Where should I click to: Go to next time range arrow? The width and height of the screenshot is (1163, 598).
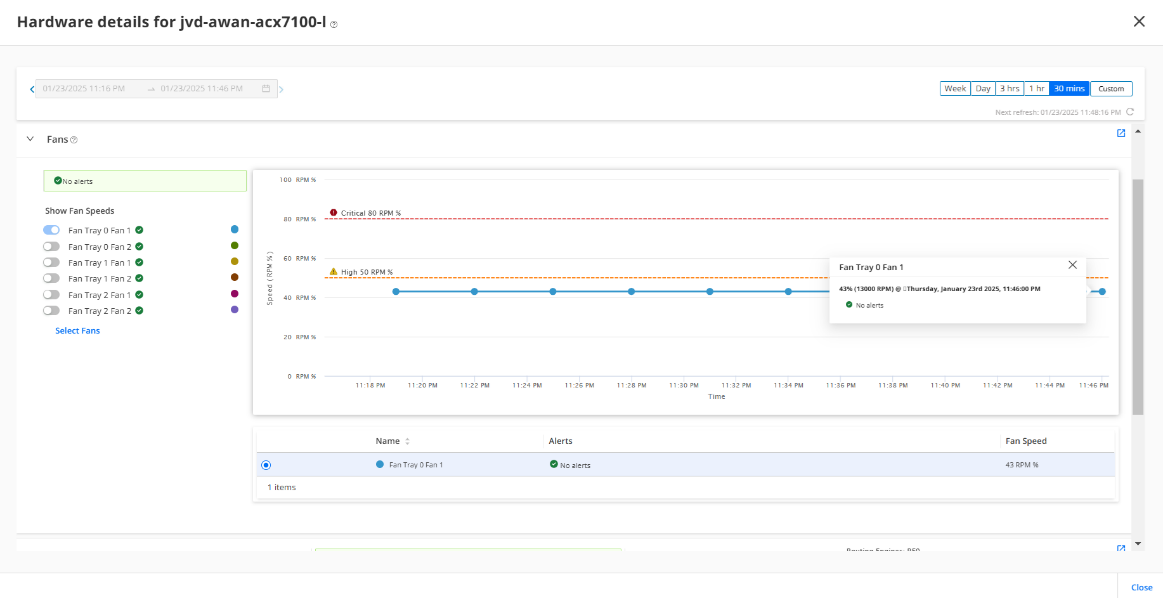click(x=281, y=89)
